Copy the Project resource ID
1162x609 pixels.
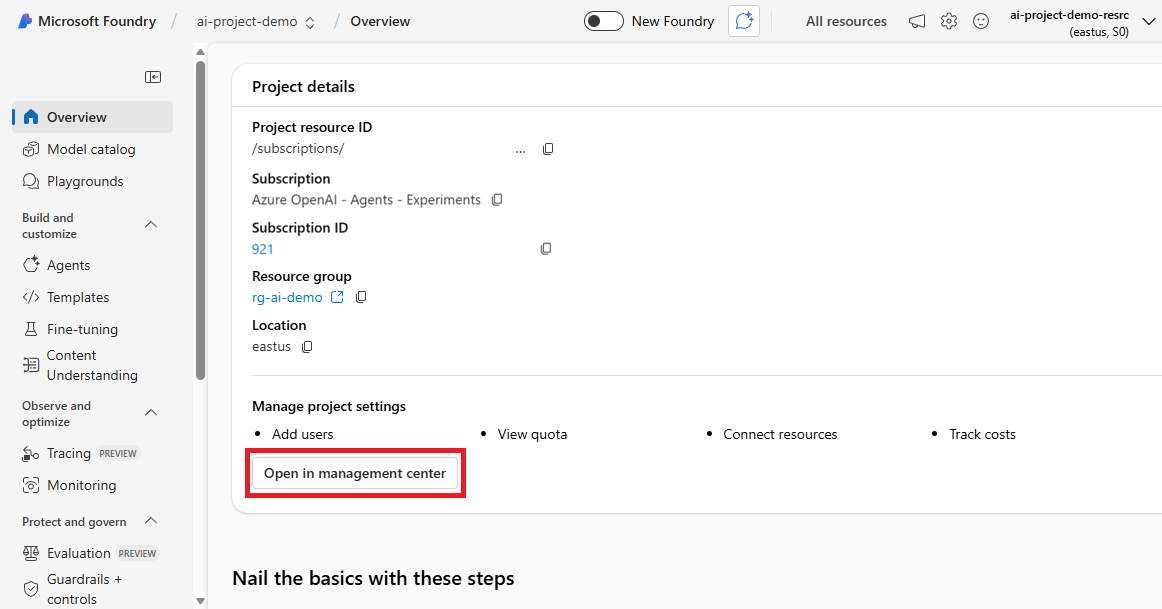coord(548,149)
